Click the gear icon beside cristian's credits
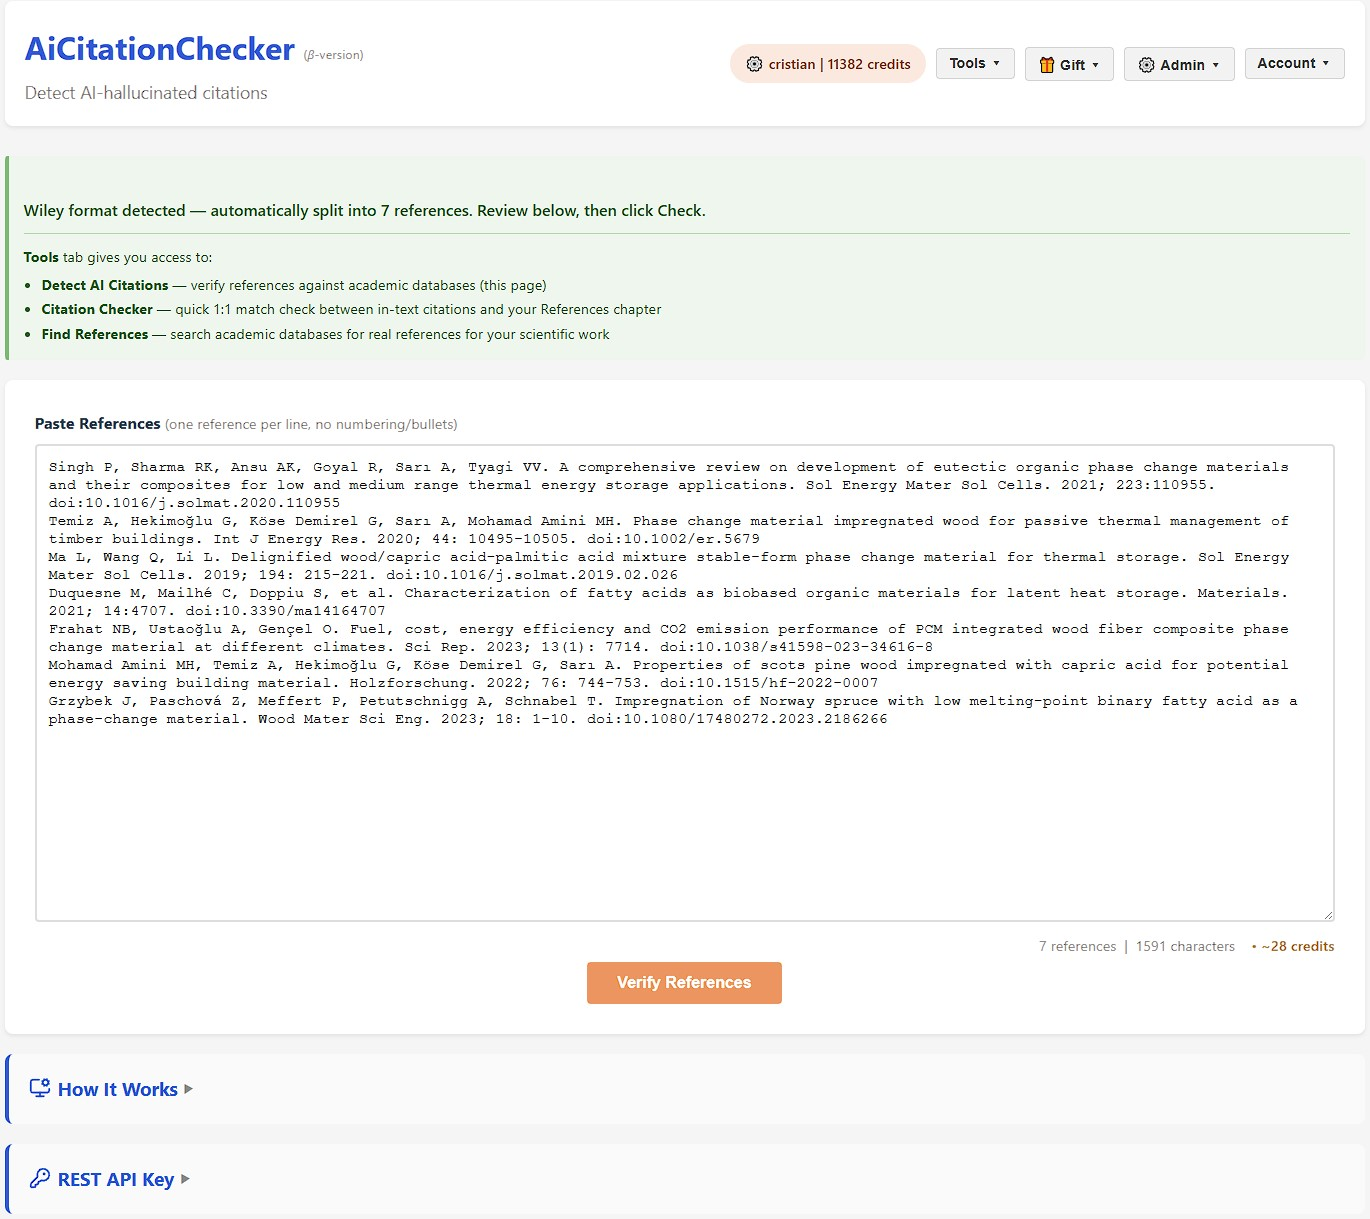The height and width of the screenshot is (1219, 1370). point(754,63)
